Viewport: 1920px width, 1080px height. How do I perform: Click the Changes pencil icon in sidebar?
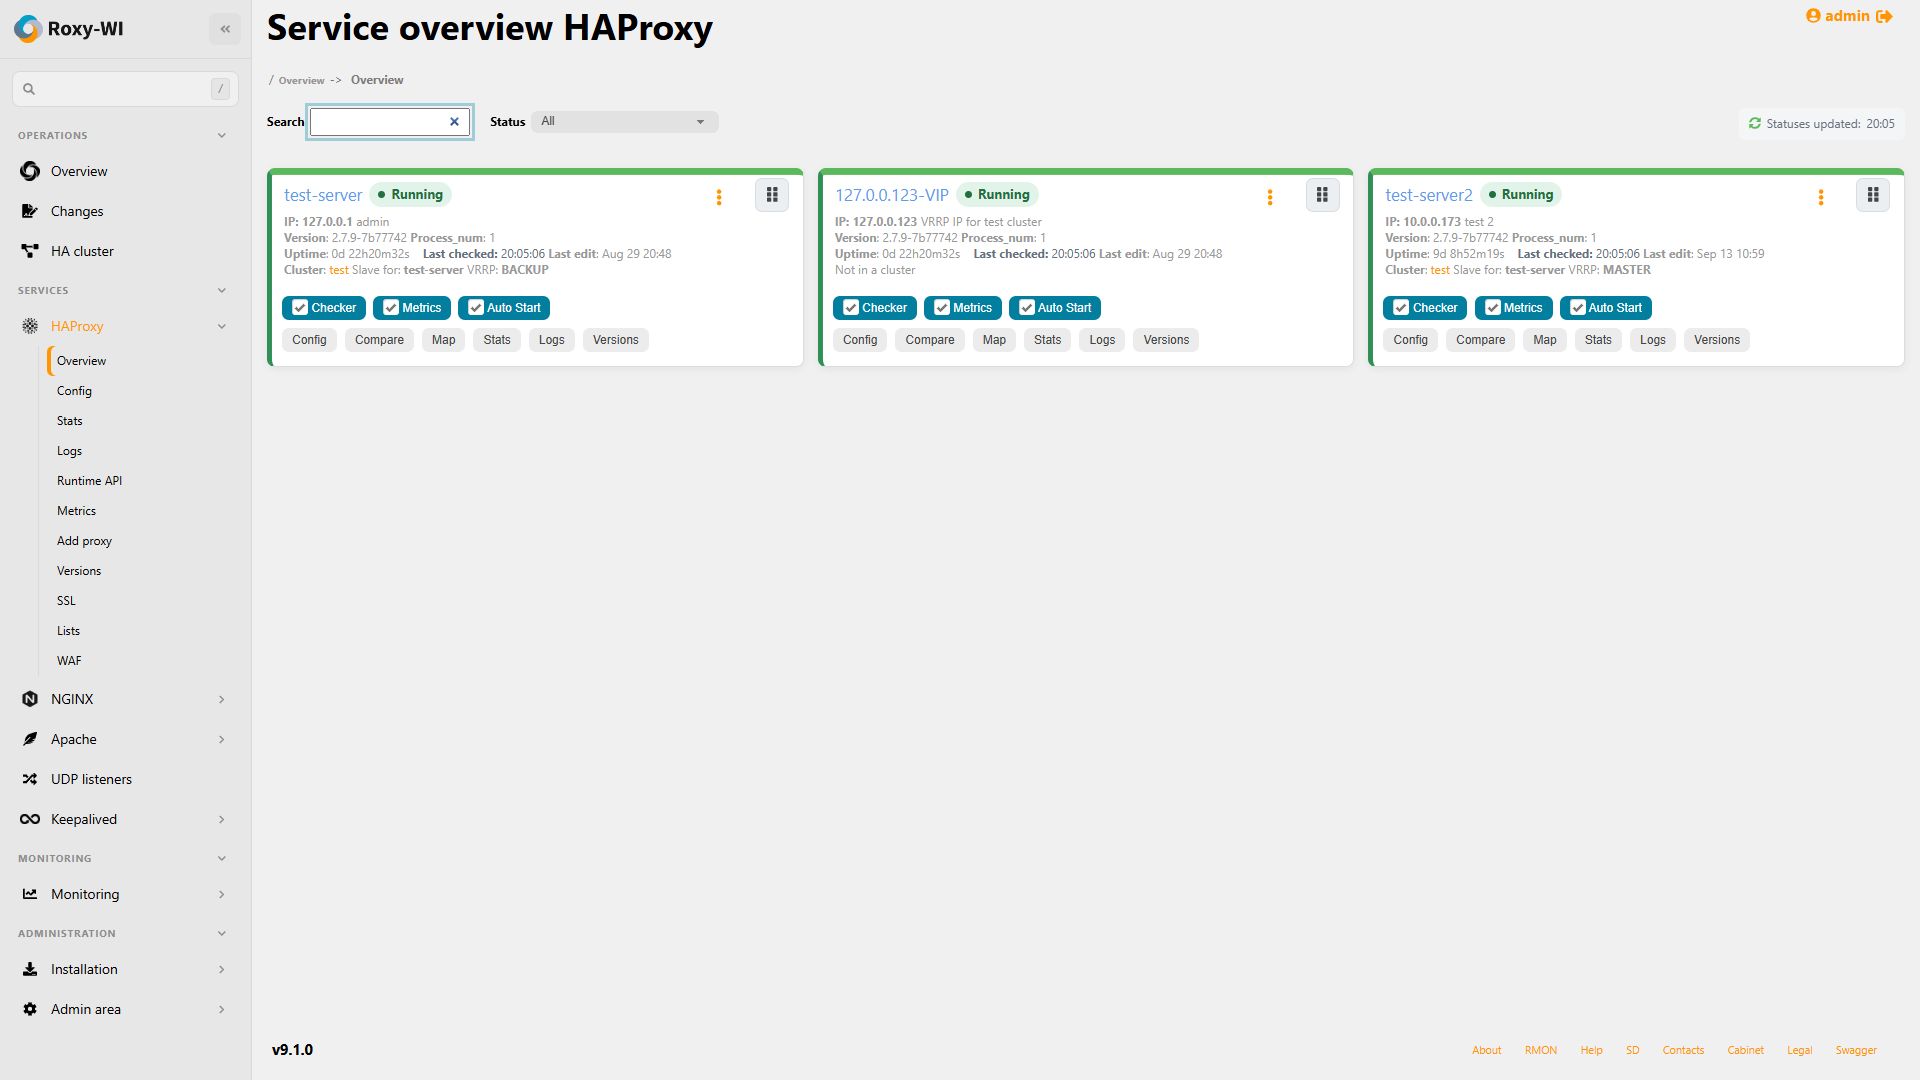[30, 211]
